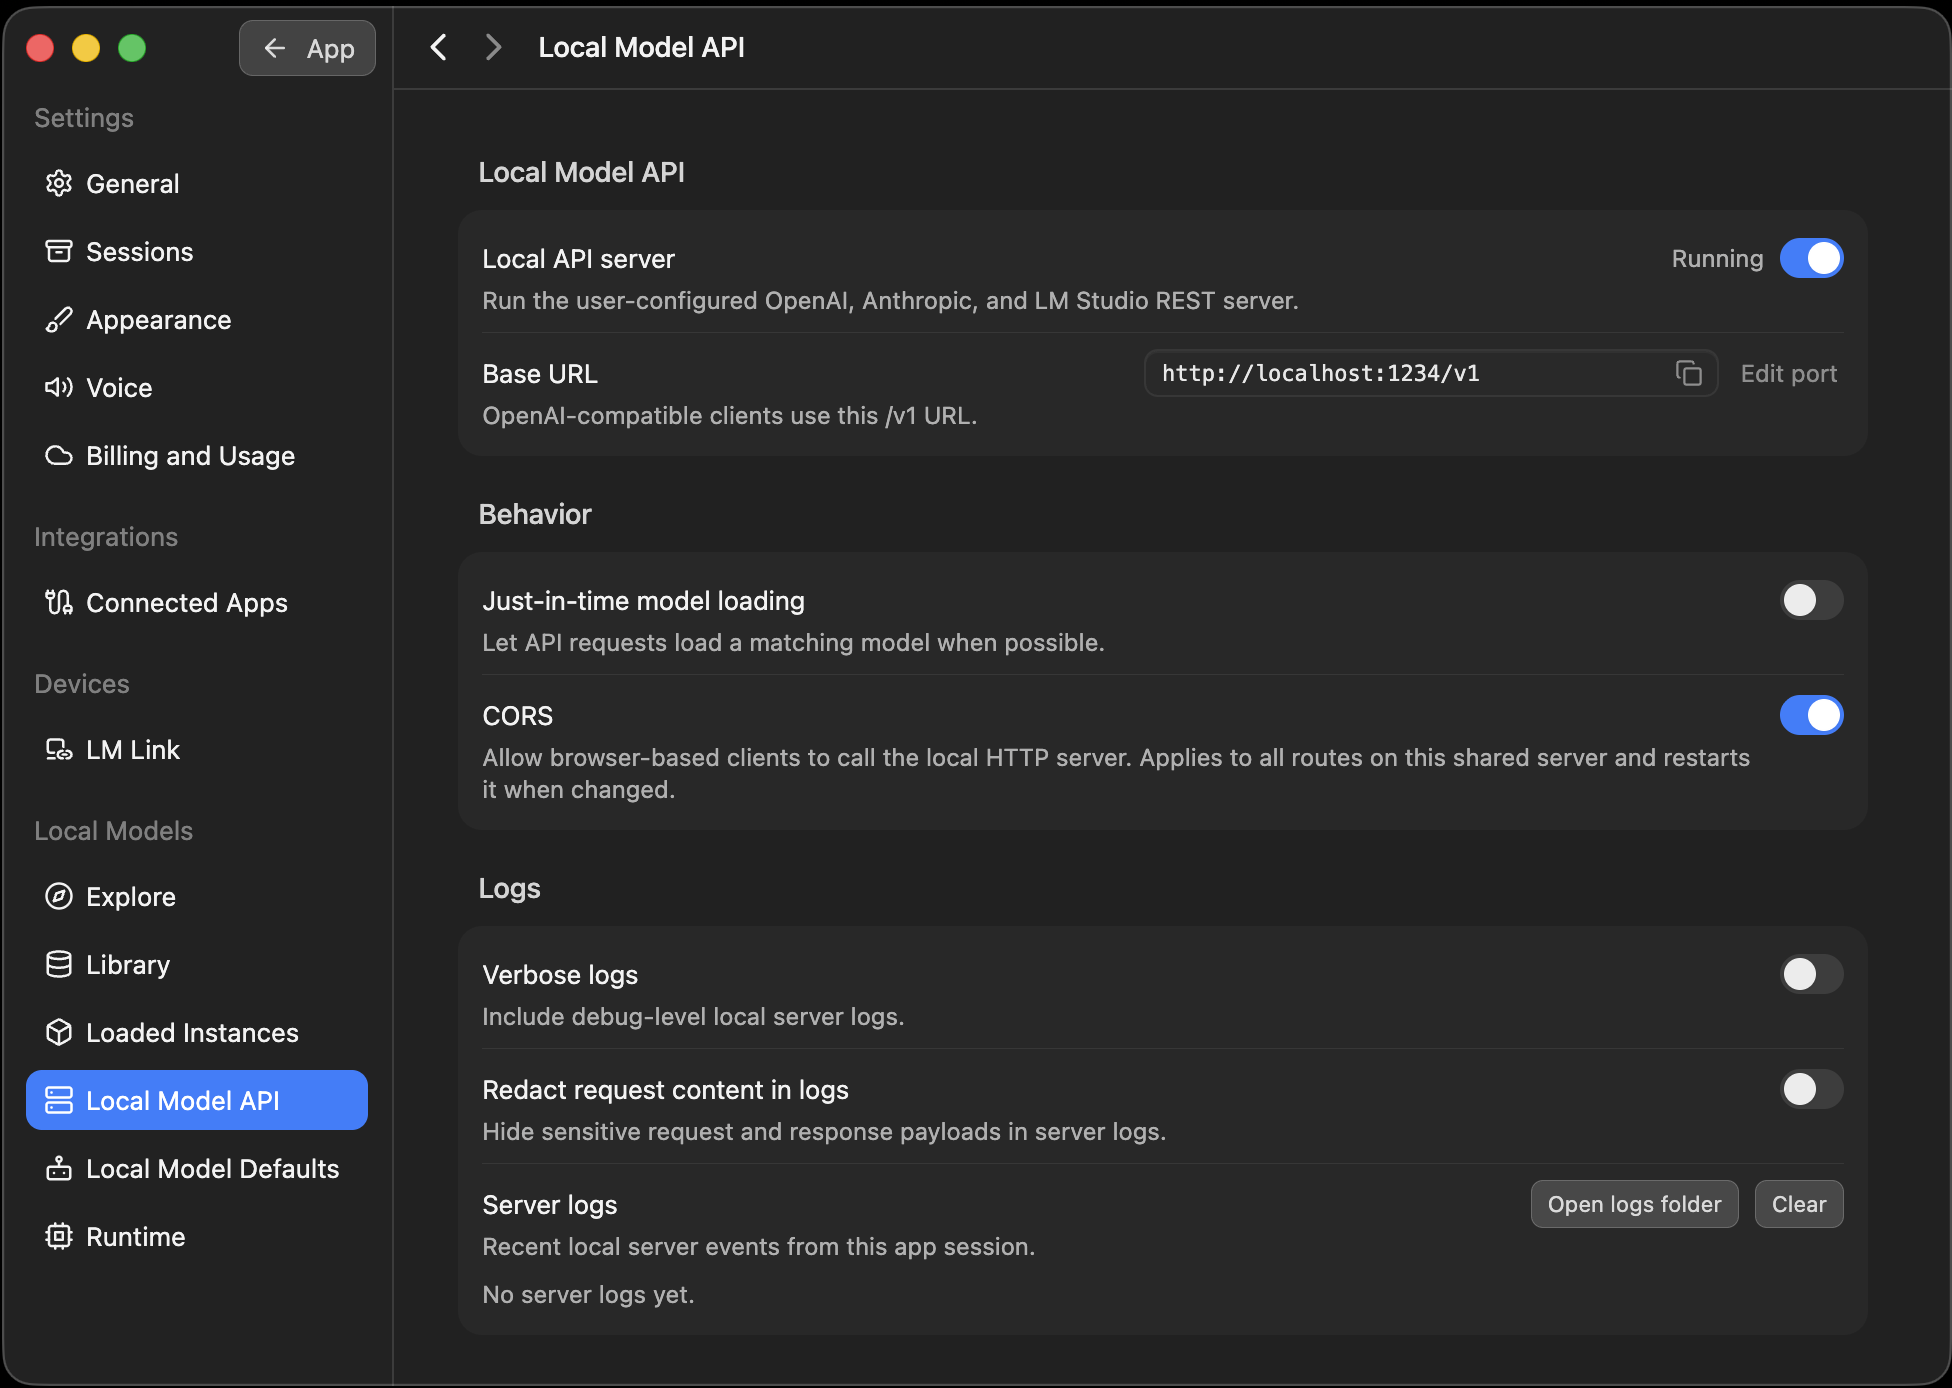Image resolution: width=1952 pixels, height=1388 pixels.
Task: Click the "Devices" sidebar section header
Action: (x=82, y=684)
